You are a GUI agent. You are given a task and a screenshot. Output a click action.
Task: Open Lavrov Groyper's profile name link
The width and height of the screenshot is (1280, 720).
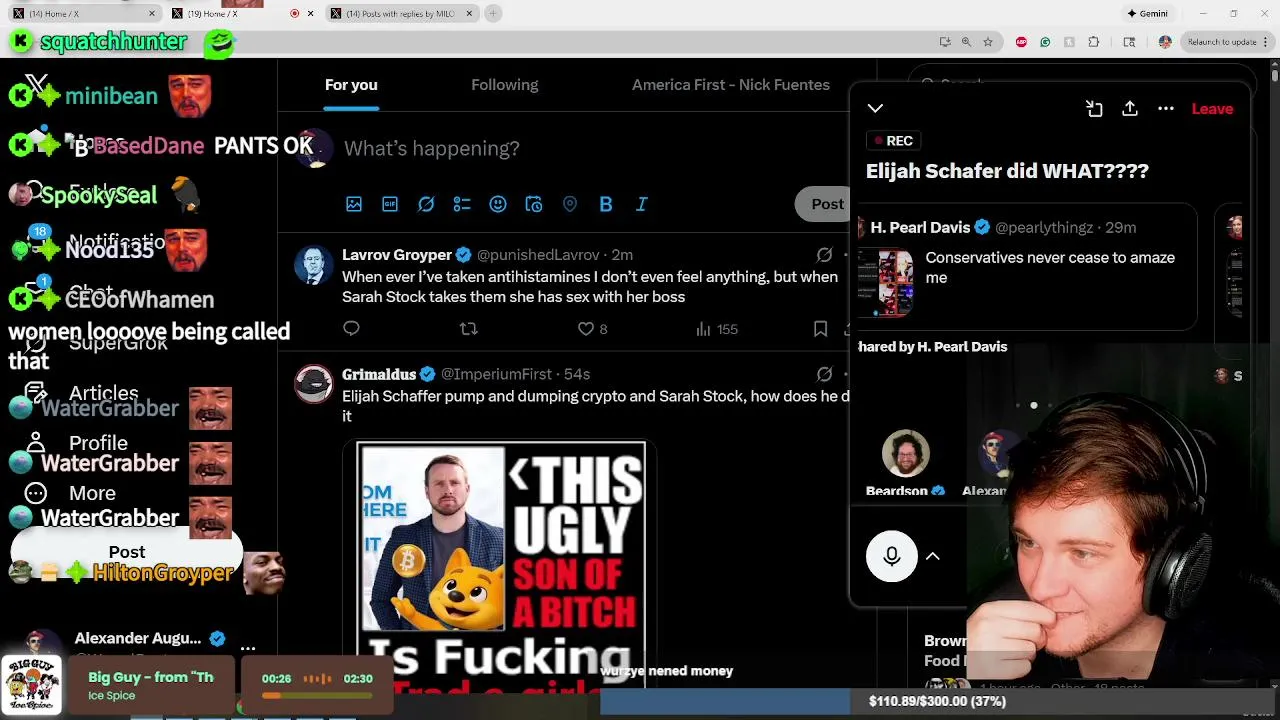(396, 255)
